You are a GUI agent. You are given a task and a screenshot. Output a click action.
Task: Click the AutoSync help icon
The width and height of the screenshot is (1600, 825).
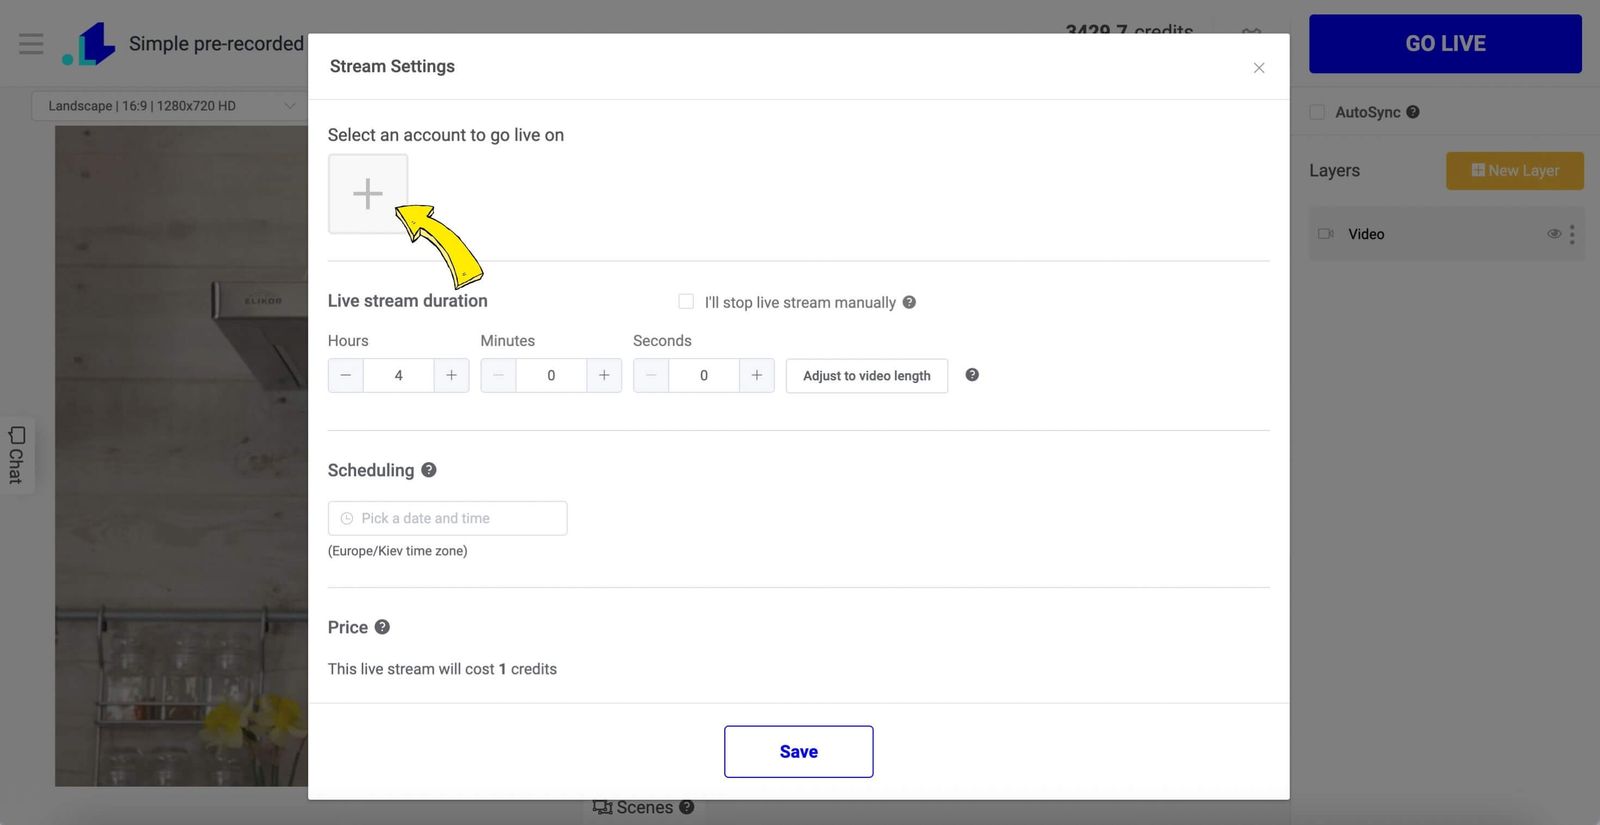click(x=1413, y=112)
